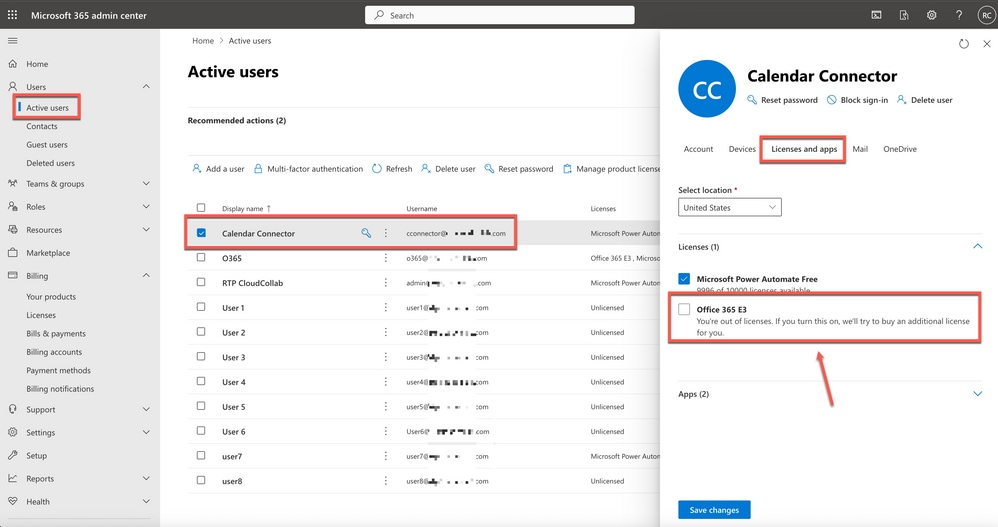Click the top Search field
The image size is (998, 527).
point(500,15)
